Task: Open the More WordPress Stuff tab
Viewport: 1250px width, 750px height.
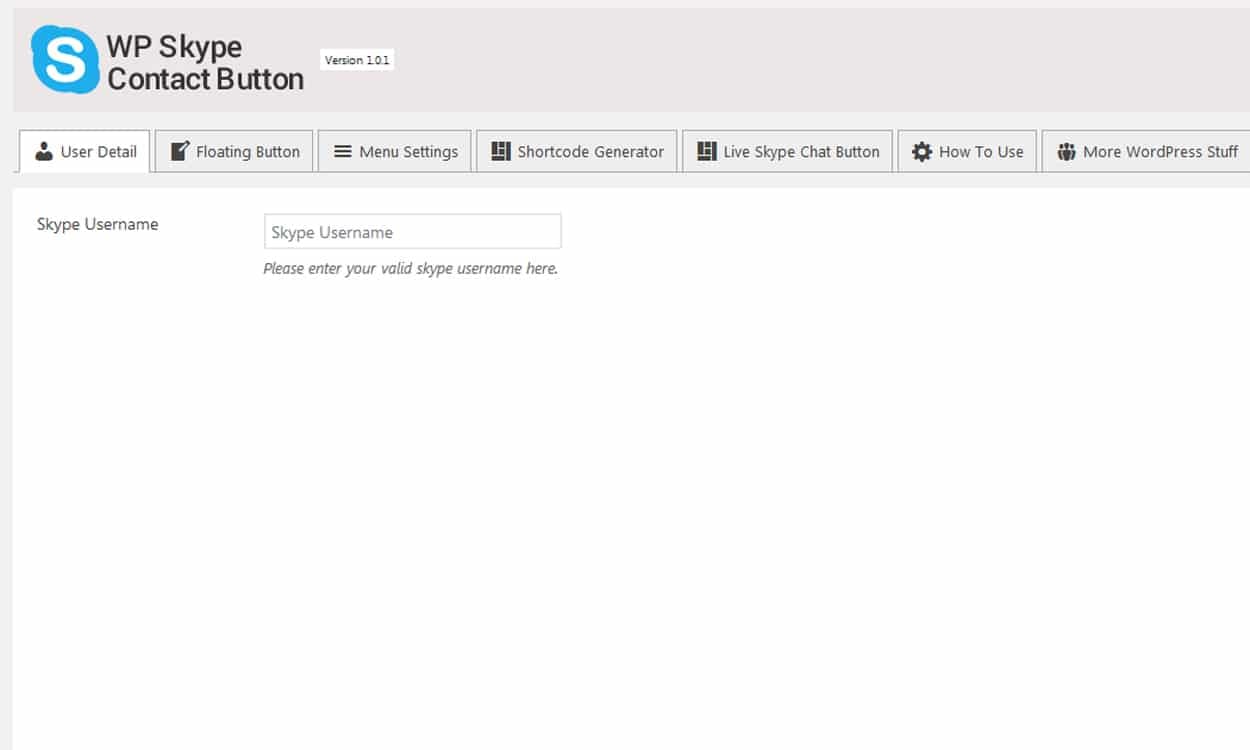Action: click(x=1146, y=151)
